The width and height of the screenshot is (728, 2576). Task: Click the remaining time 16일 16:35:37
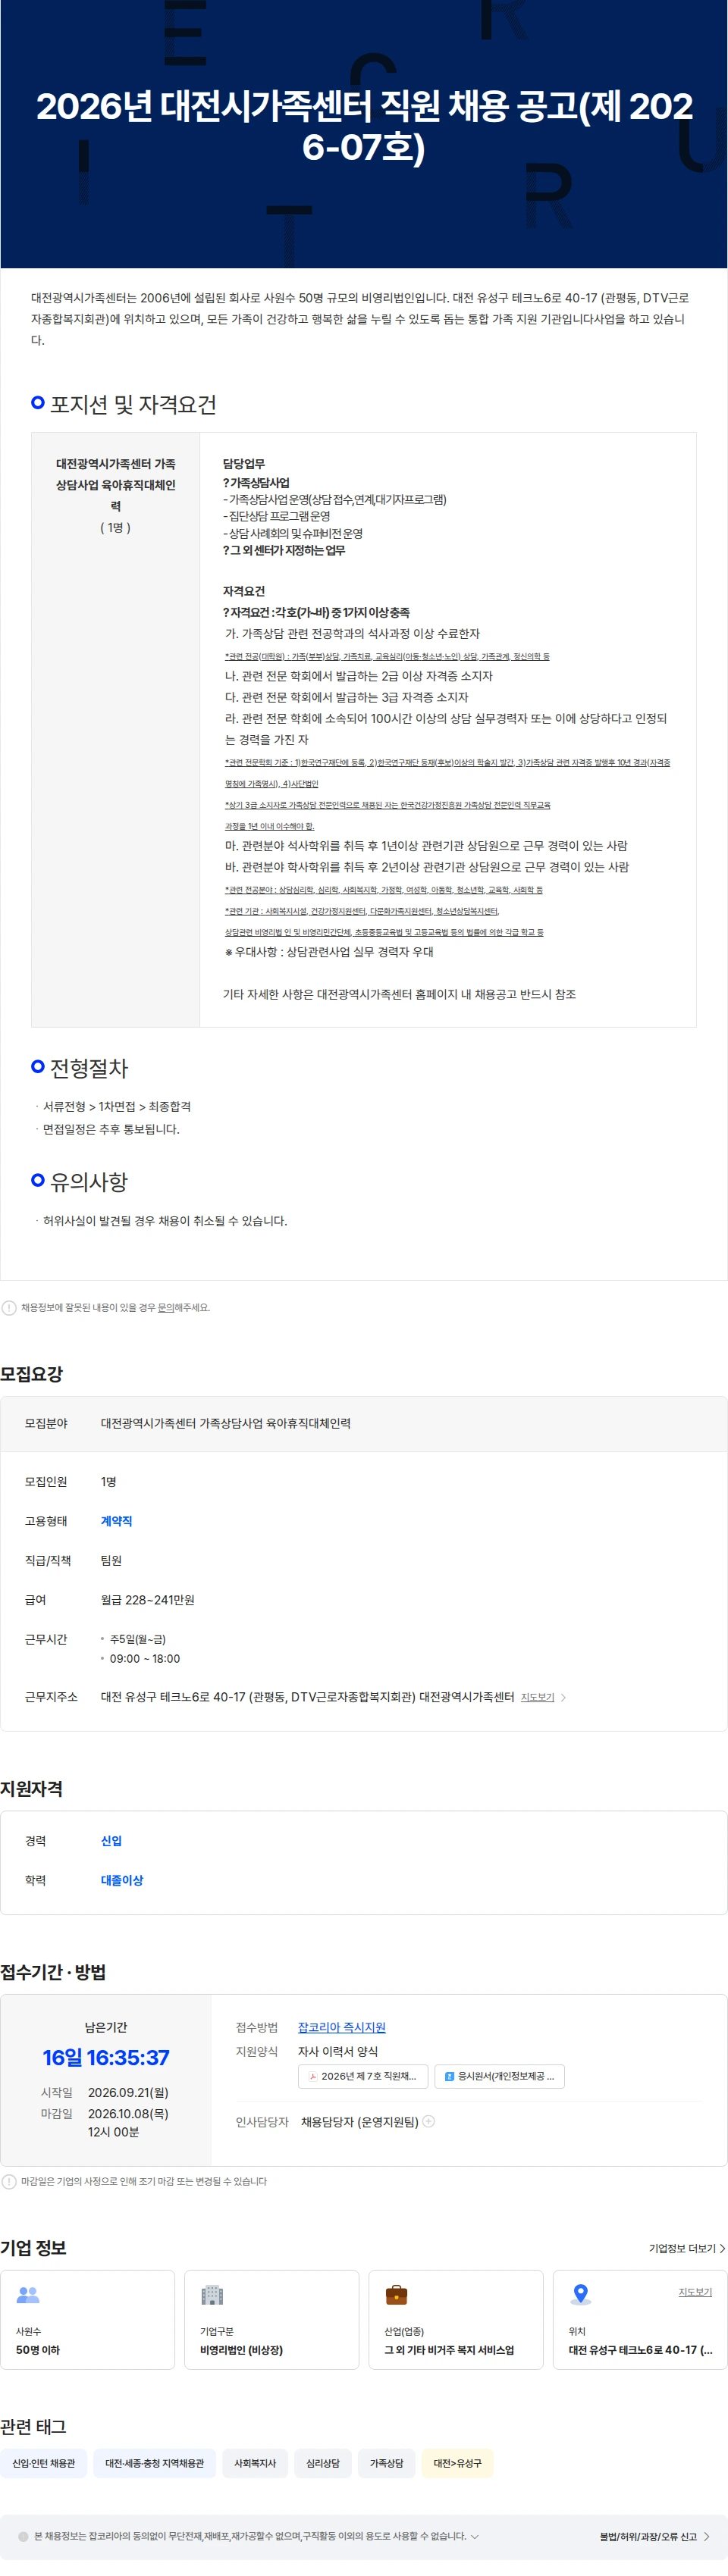pos(106,2057)
